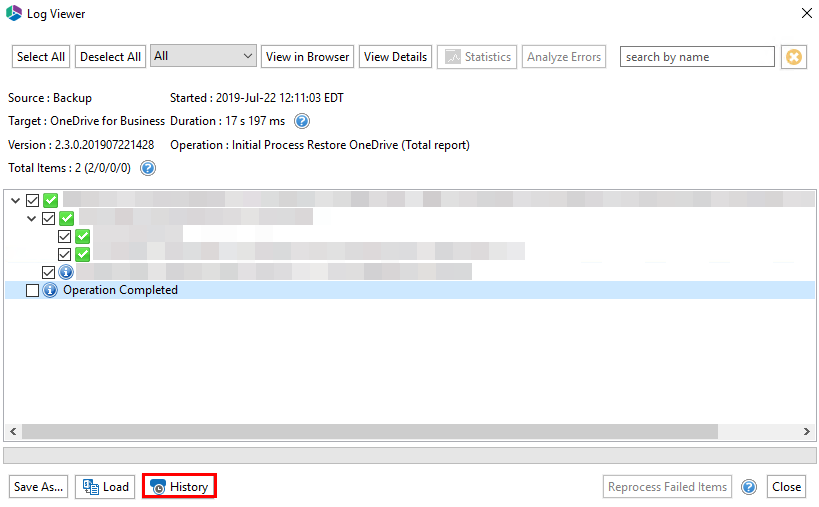Click the Select All button
Viewport: 819px width, 507px height.
click(41, 56)
